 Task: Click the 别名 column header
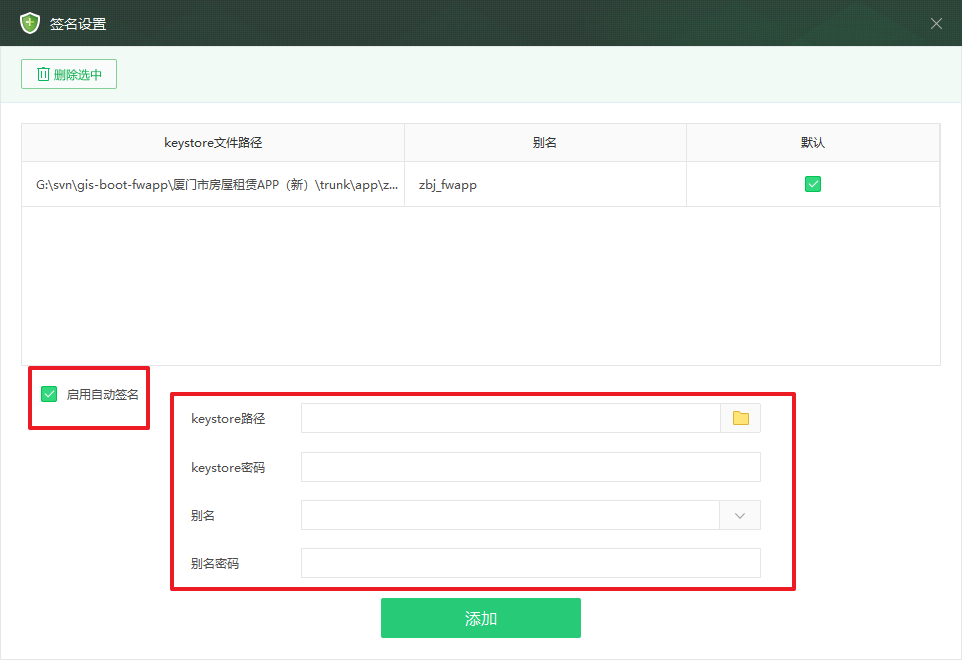point(545,143)
